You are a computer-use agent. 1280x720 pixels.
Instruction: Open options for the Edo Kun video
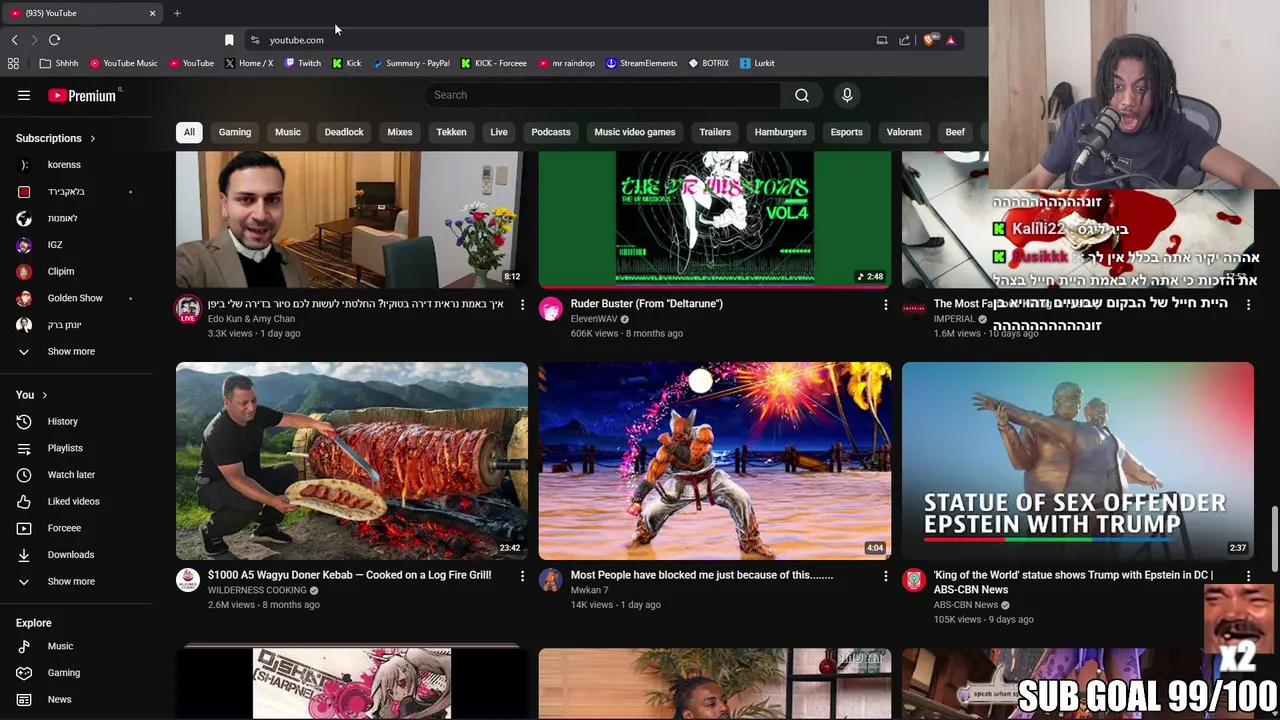[522, 304]
